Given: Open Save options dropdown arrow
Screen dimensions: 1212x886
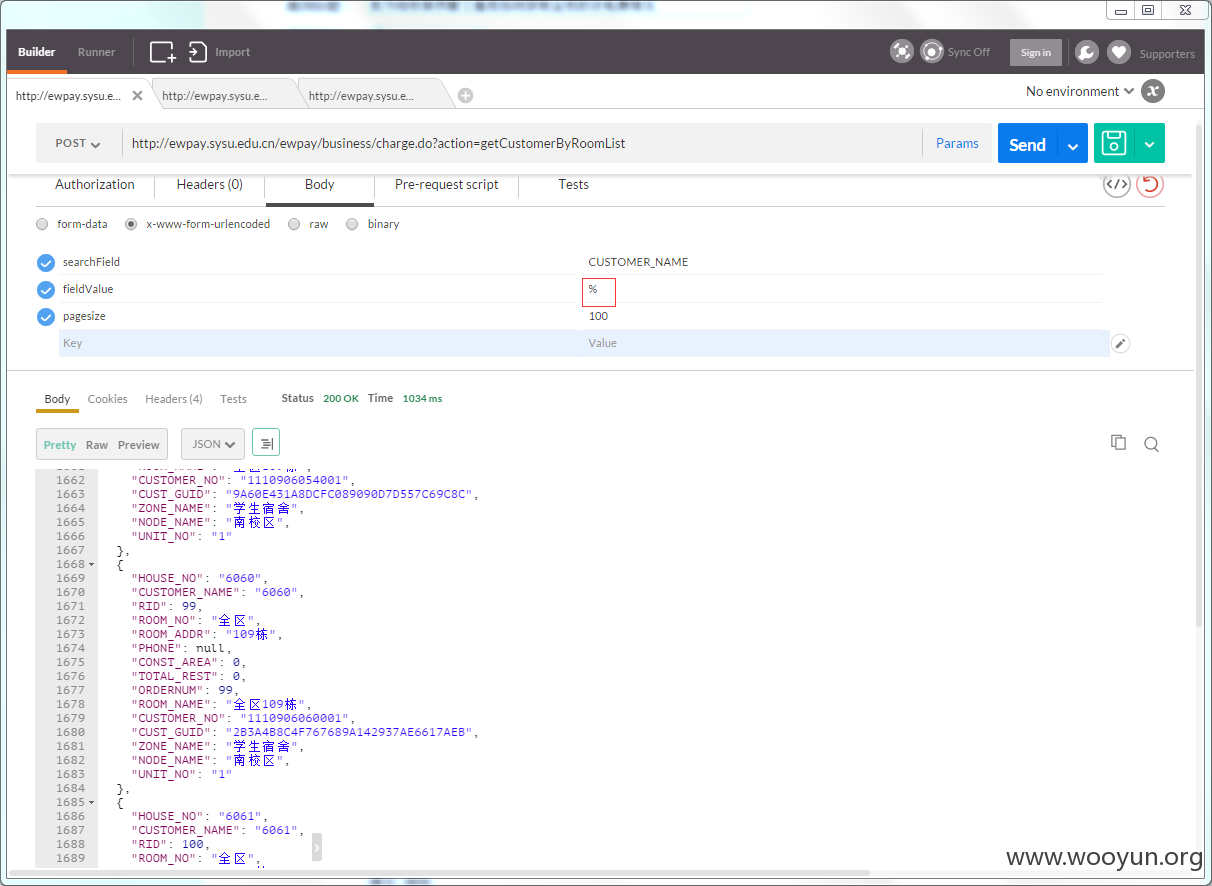Looking at the screenshot, I should [1150, 144].
